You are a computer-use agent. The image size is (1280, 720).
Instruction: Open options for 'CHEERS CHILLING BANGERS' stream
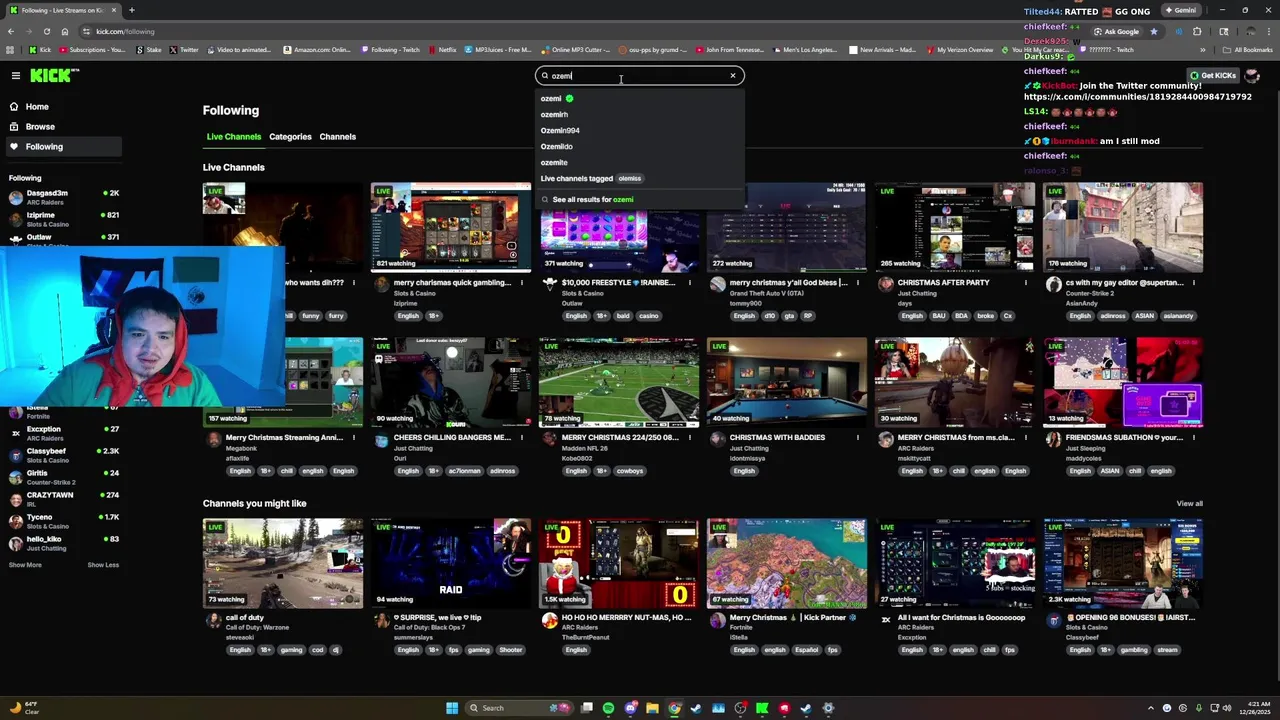click(x=521, y=438)
